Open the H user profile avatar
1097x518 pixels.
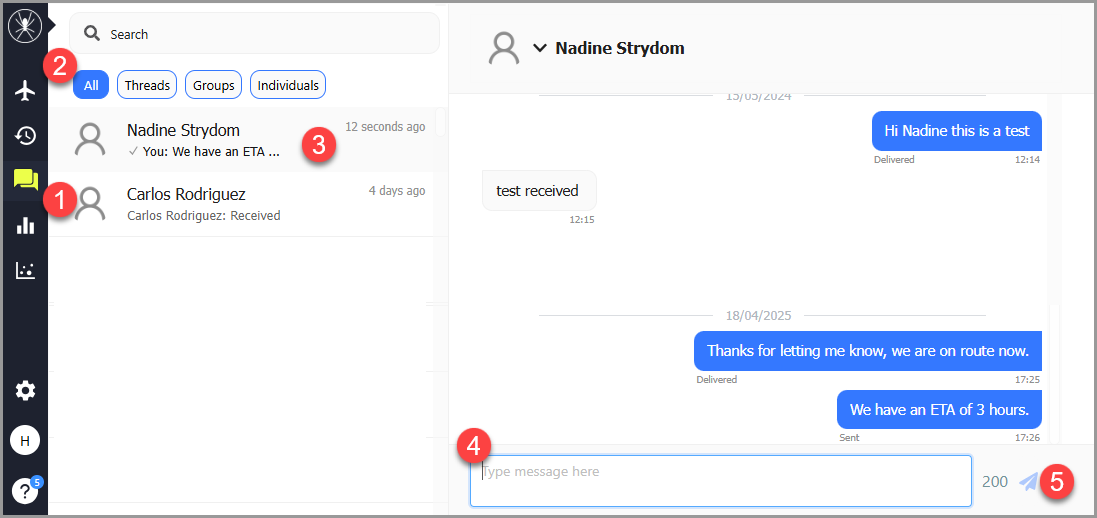(x=25, y=440)
